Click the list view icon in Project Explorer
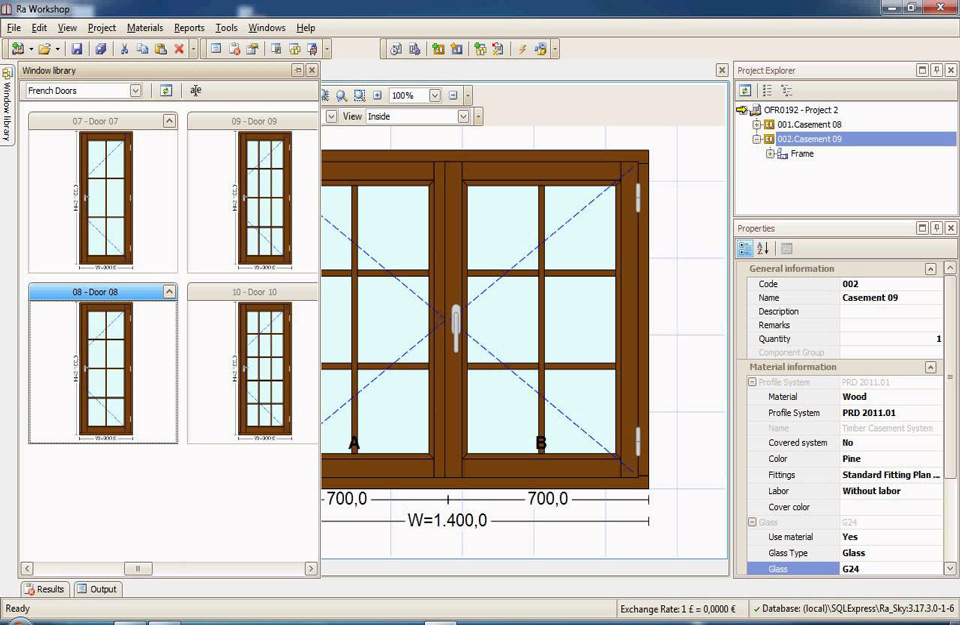Image resolution: width=960 pixels, height=625 pixels. pyautogui.click(x=767, y=91)
